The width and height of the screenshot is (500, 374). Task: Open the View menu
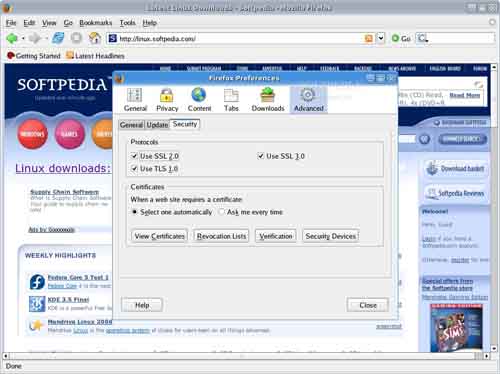[49, 23]
